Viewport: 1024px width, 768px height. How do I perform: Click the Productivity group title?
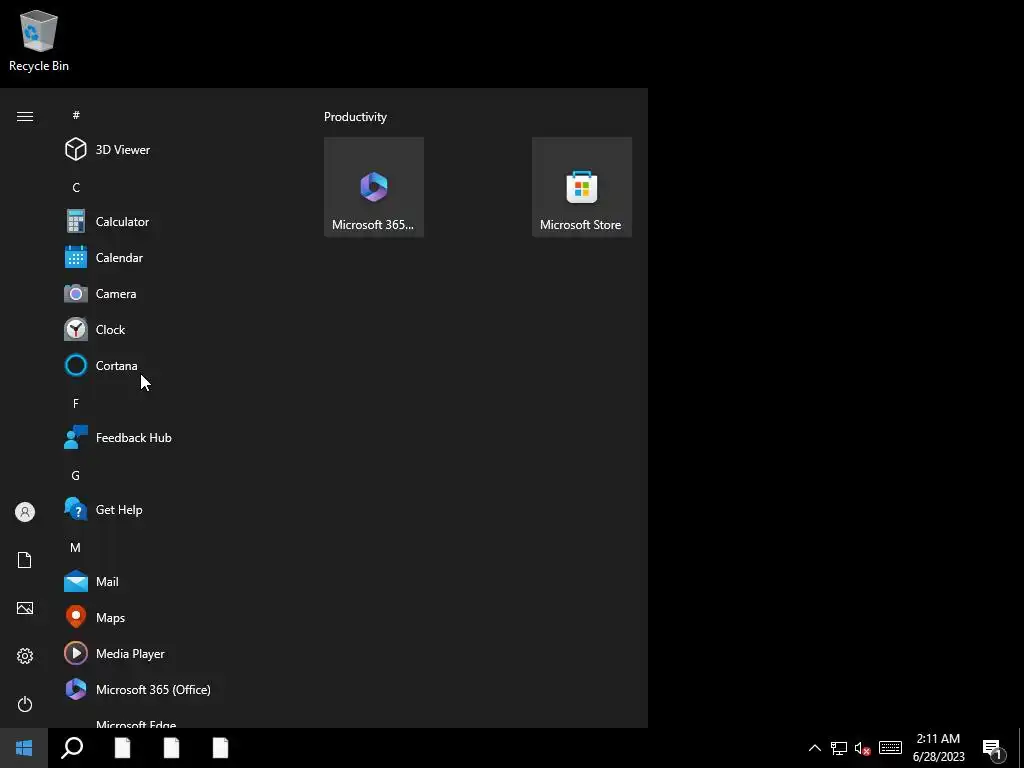(x=355, y=117)
